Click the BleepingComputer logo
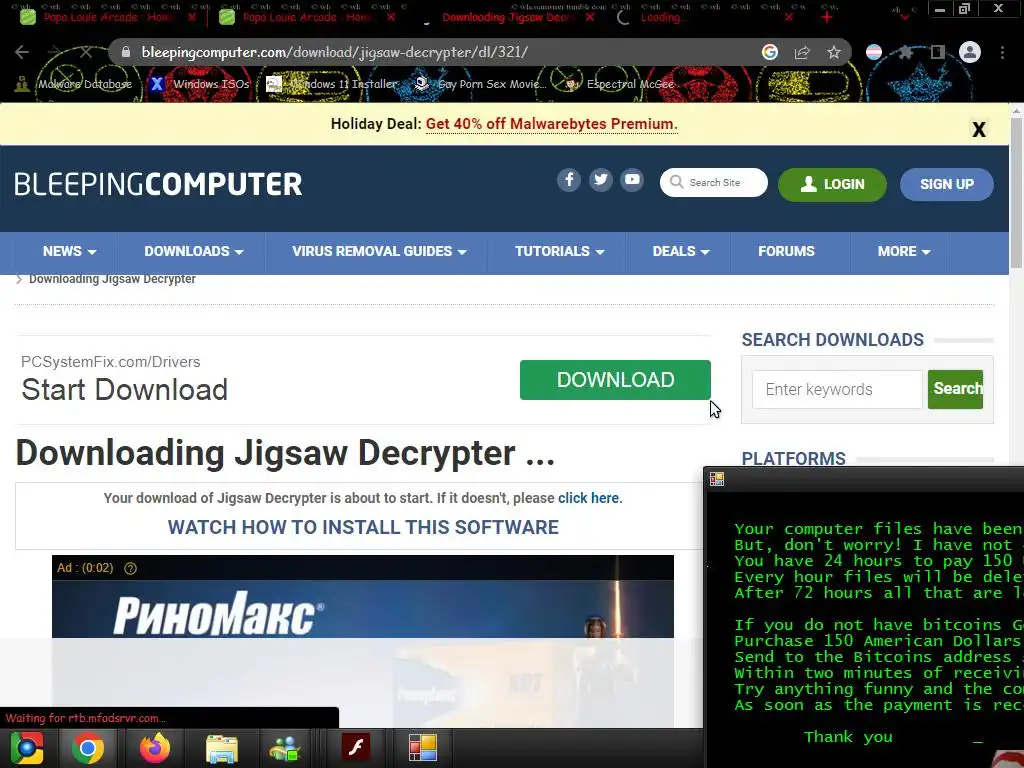Viewport: 1024px width, 768px height. [158, 184]
